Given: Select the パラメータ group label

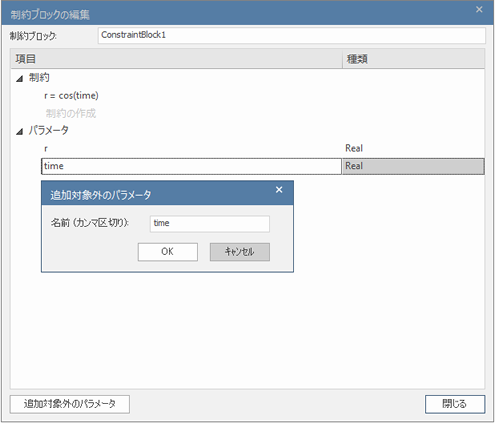Looking at the screenshot, I should tap(49, 130).
